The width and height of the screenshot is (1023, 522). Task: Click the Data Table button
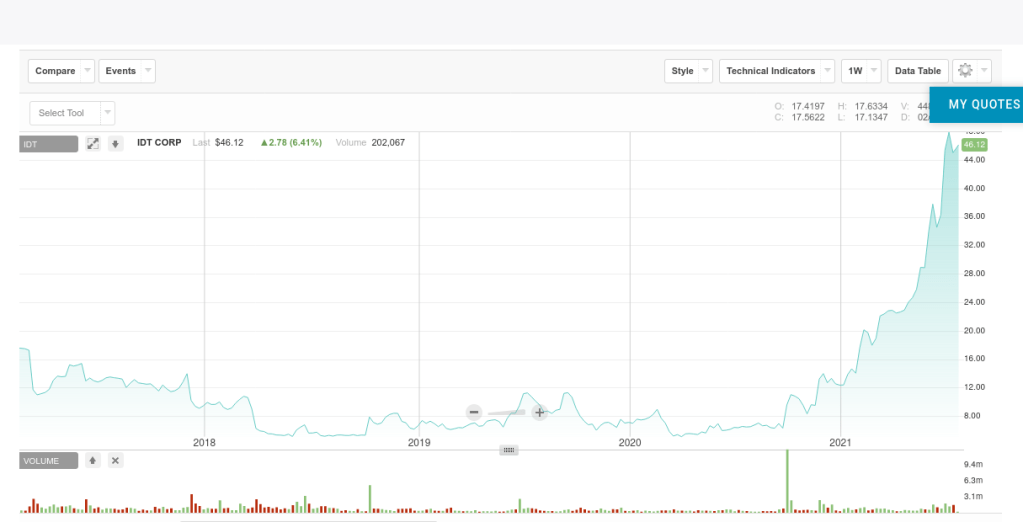(917, 71)
